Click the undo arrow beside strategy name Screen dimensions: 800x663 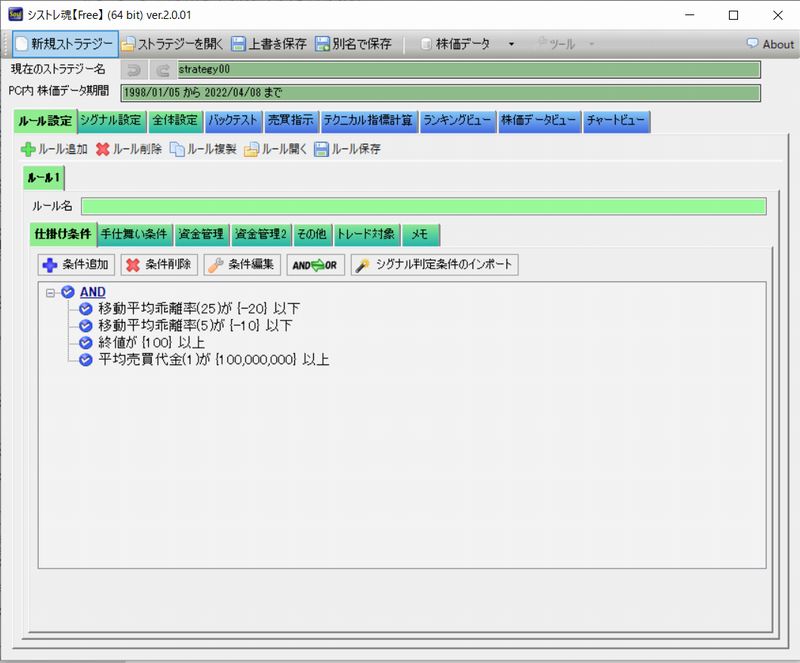click(x=134, y=70)
